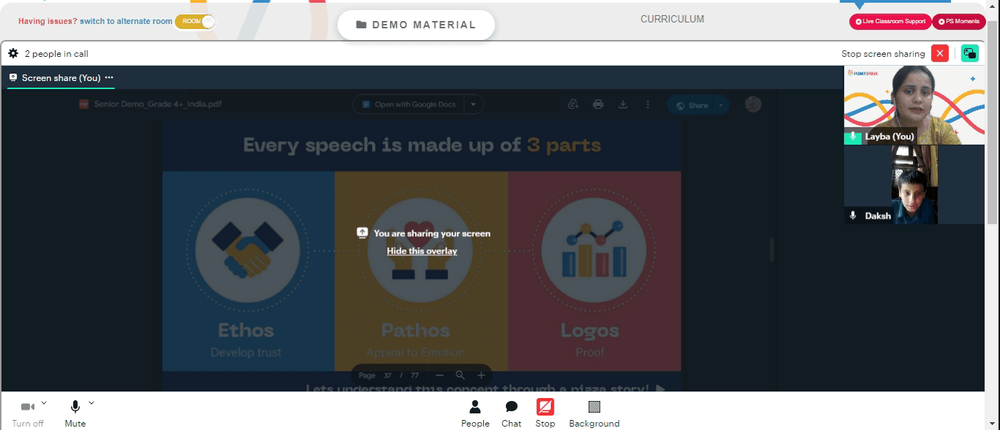
Task: Click the Share button in PDF viewer
Action: pos(692,105)
